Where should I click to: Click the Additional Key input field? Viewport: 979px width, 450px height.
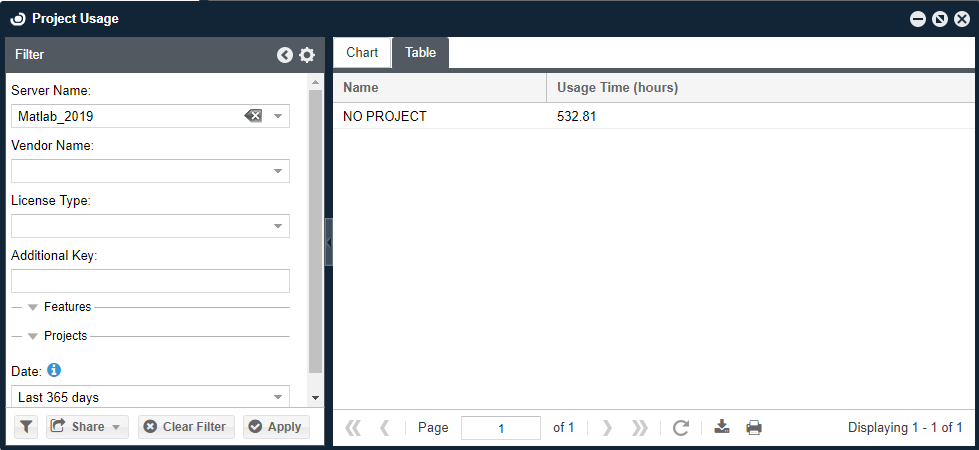pyautogui.click(x=150, y=281)
